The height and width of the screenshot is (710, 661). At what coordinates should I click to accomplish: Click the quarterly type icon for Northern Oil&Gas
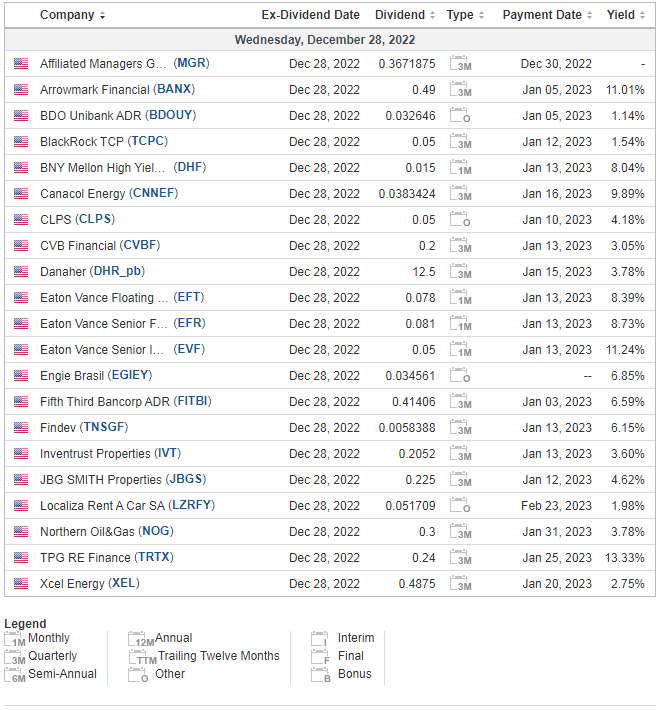pyautogui.click(x=460, y=532)
